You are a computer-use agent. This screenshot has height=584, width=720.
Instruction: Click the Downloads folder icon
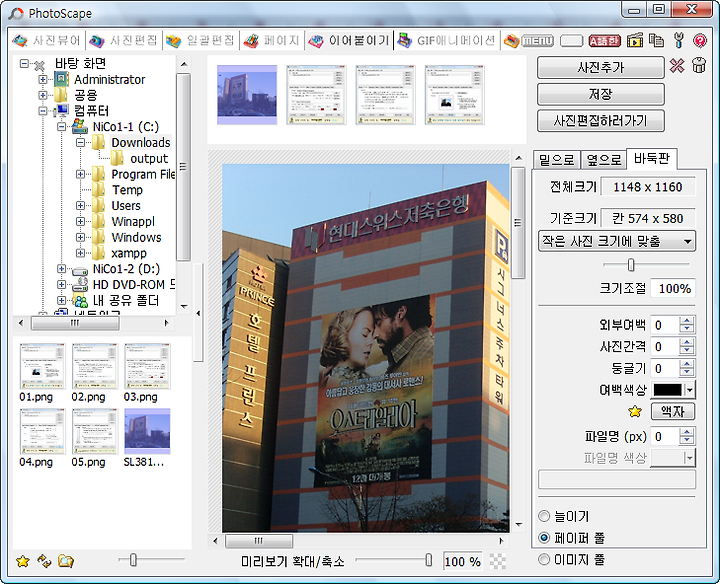(98, 142)
